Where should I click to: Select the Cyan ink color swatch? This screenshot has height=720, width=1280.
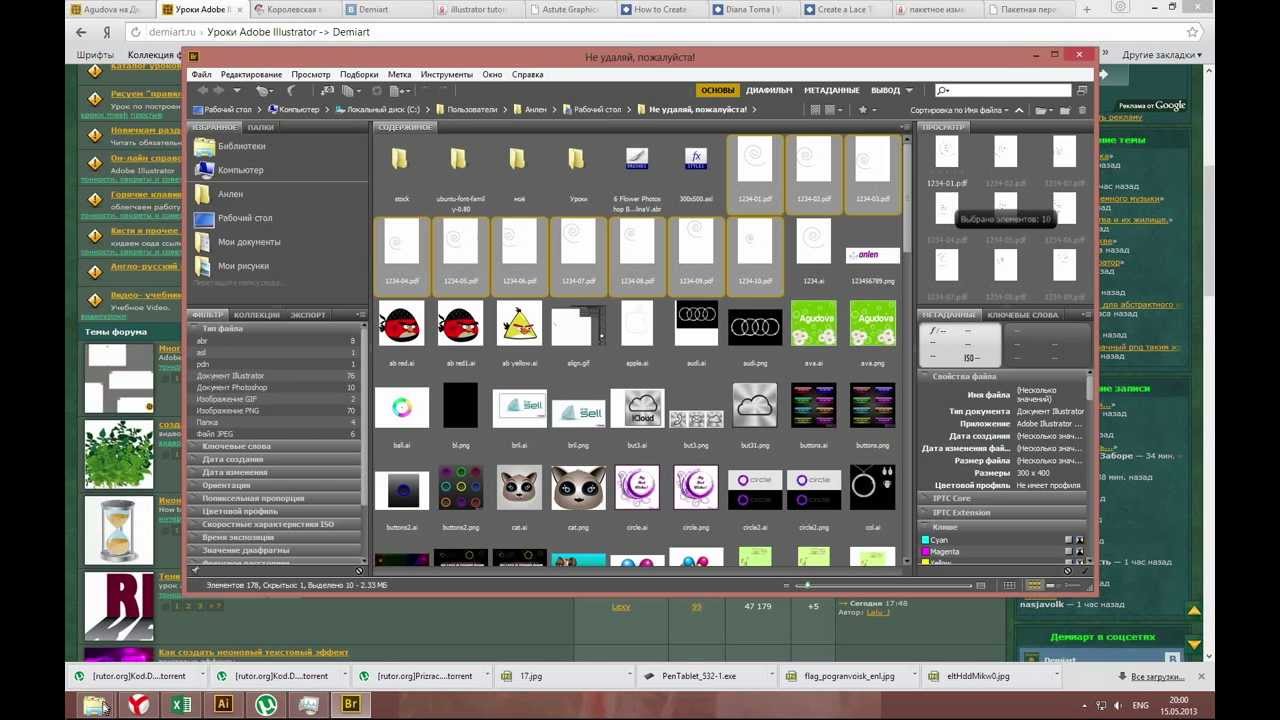click(925, 540)
